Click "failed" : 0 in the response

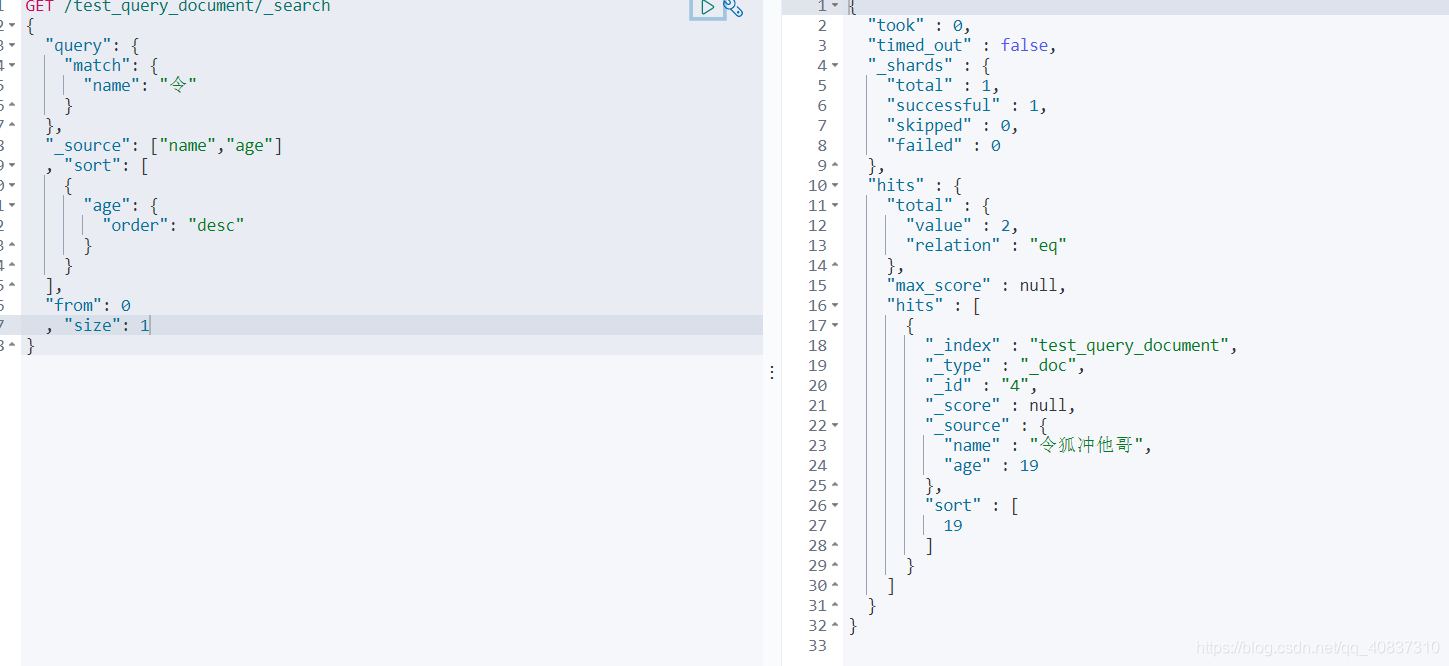point(943,145)
